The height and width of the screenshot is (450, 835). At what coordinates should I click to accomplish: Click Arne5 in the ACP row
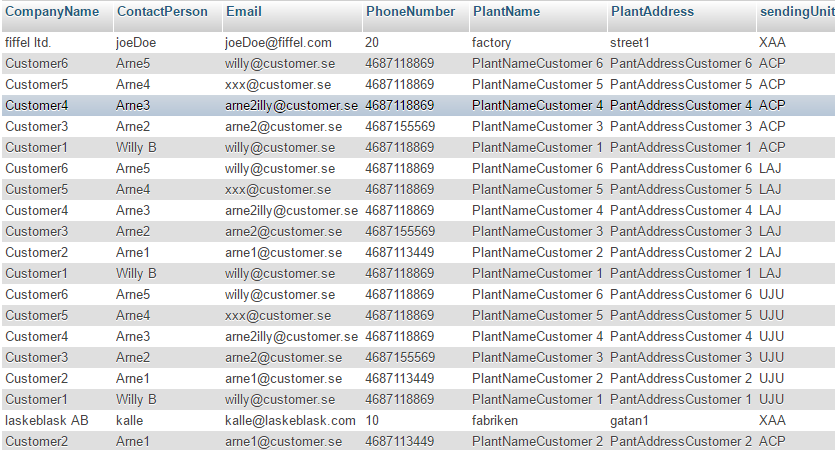coord(133,63)
